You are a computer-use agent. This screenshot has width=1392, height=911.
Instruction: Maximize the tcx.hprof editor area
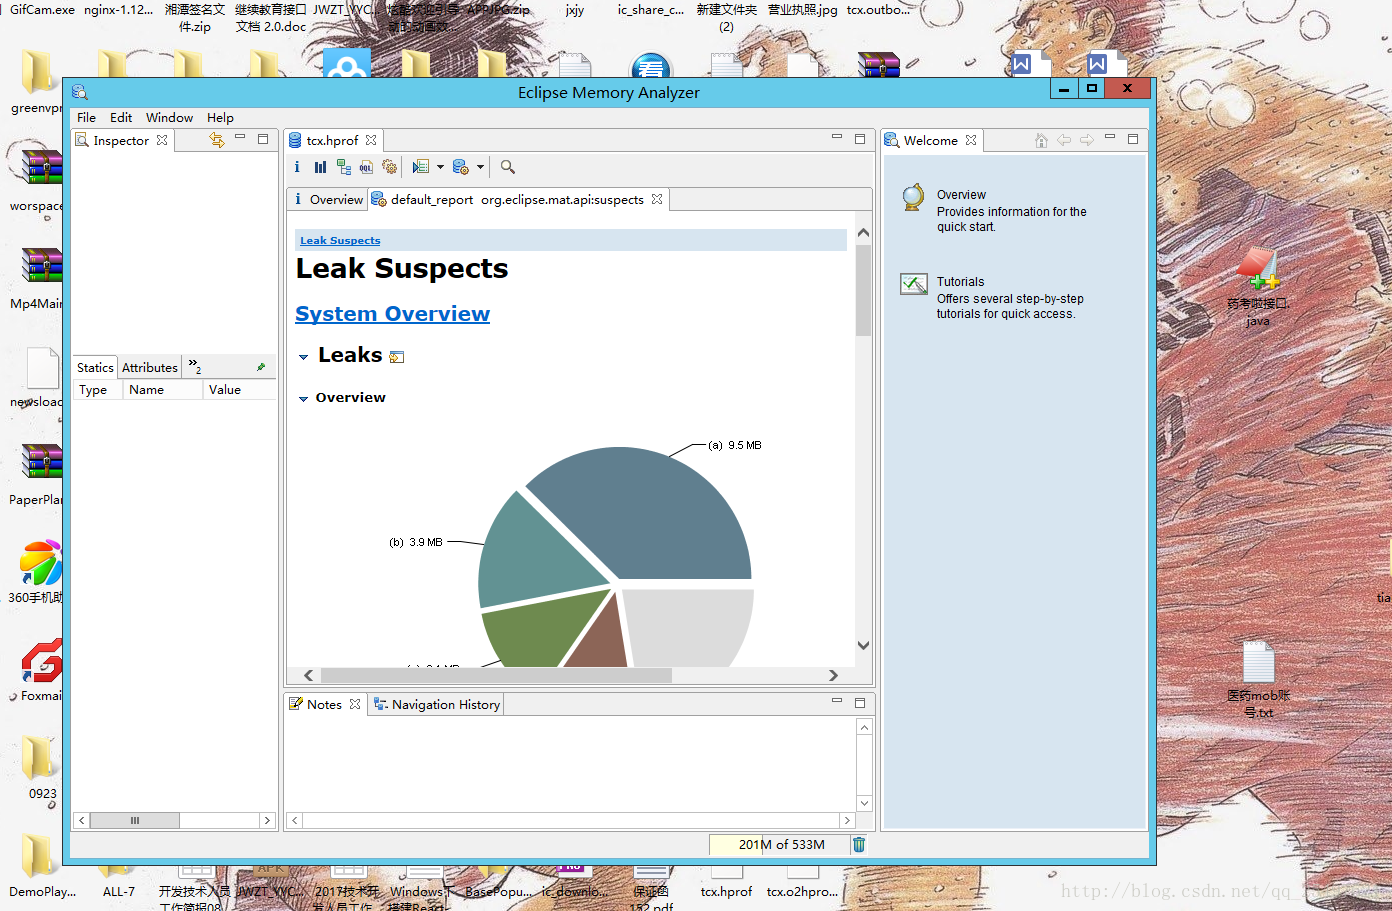[x=860, y=139]
